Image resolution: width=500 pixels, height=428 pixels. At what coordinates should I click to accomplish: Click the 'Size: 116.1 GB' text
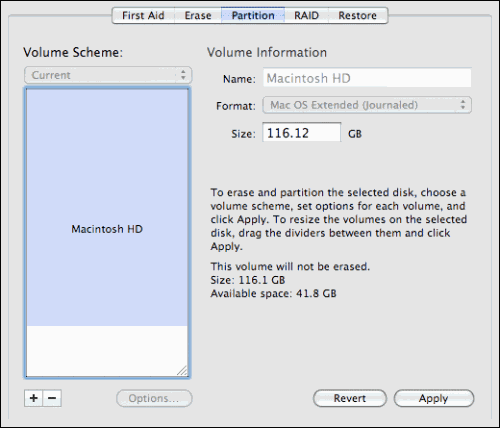pyautogui.click(x=248, y=280)
